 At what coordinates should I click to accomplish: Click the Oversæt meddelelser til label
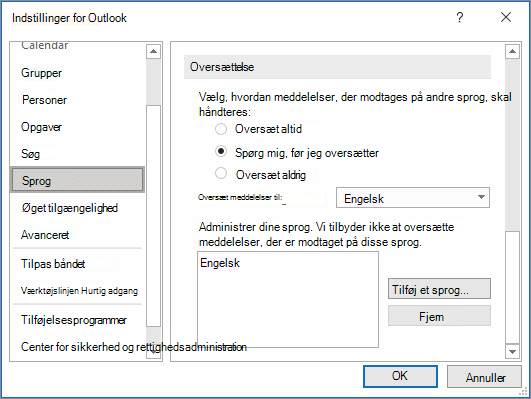[240, 197]
